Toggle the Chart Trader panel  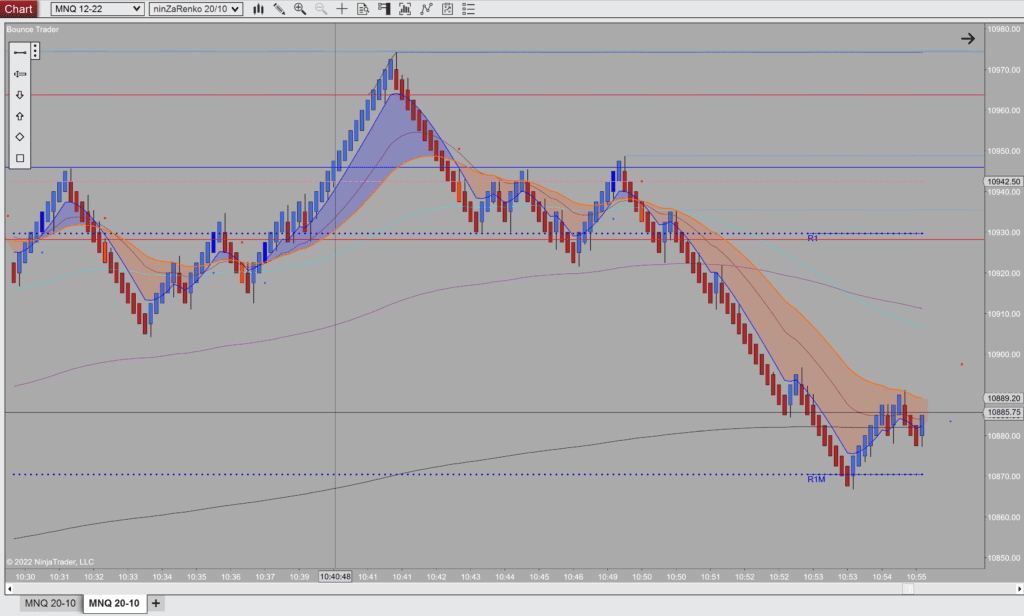click(383, 9)
